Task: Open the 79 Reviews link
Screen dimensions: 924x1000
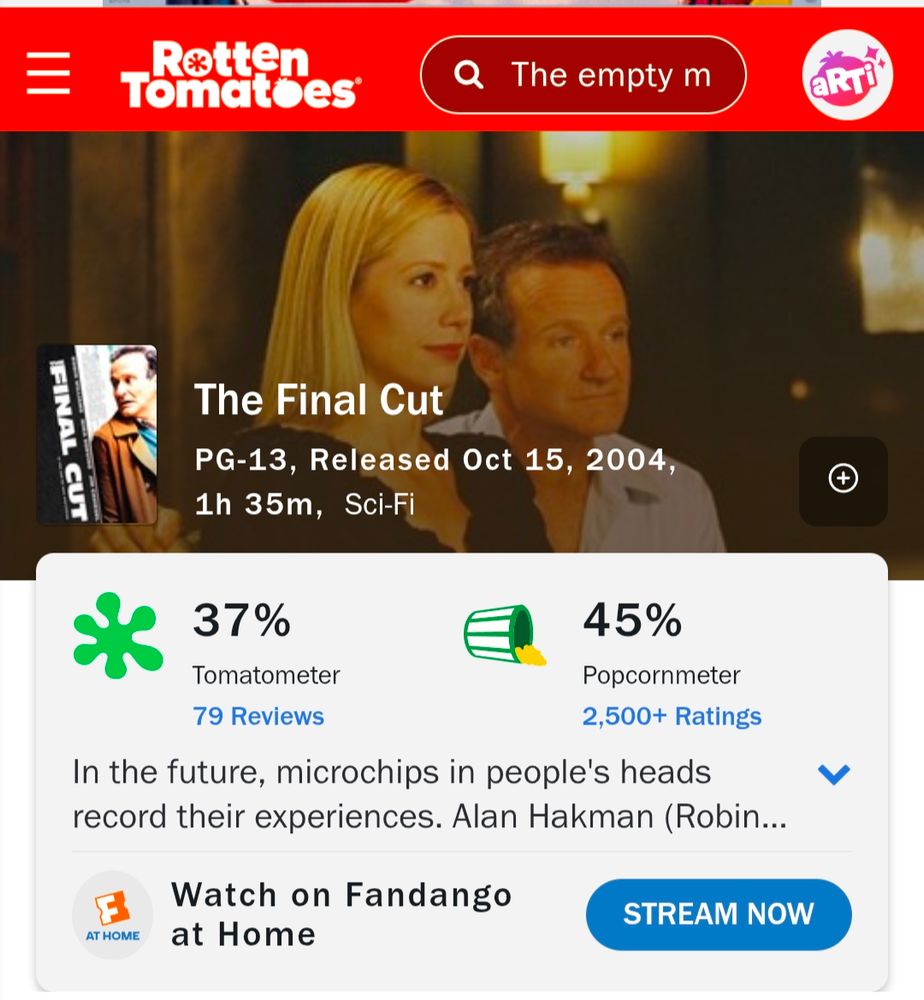Action: [x=258, y=716]
